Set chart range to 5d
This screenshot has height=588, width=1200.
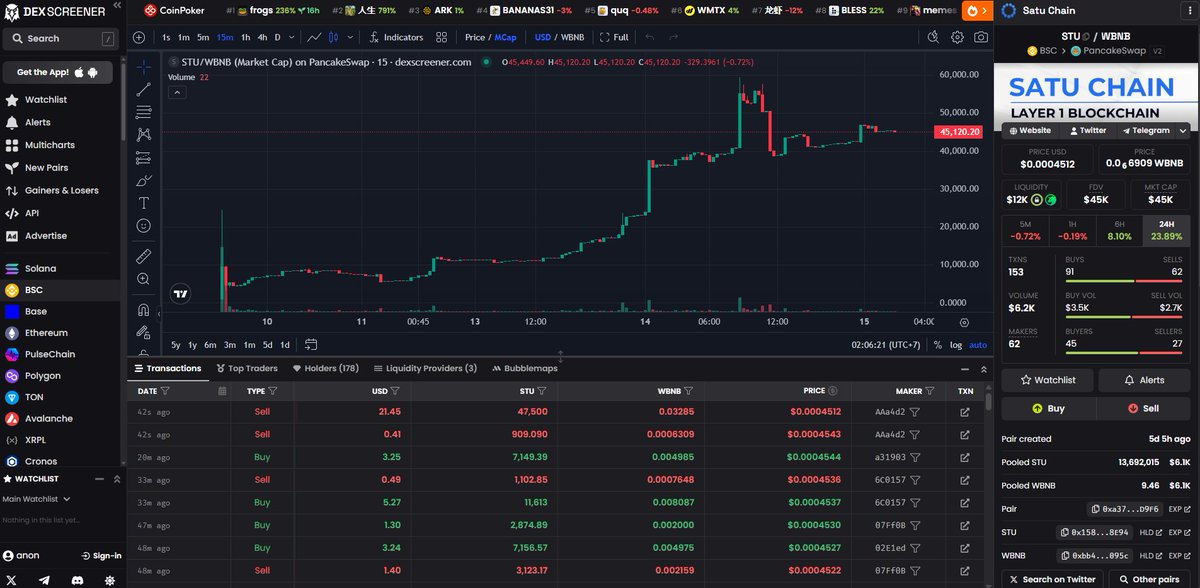pyautogui.click(x=267, y=345)
